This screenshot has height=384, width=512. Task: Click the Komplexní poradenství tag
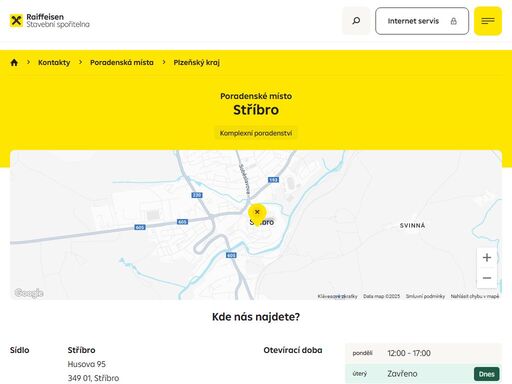click(256, 133)
